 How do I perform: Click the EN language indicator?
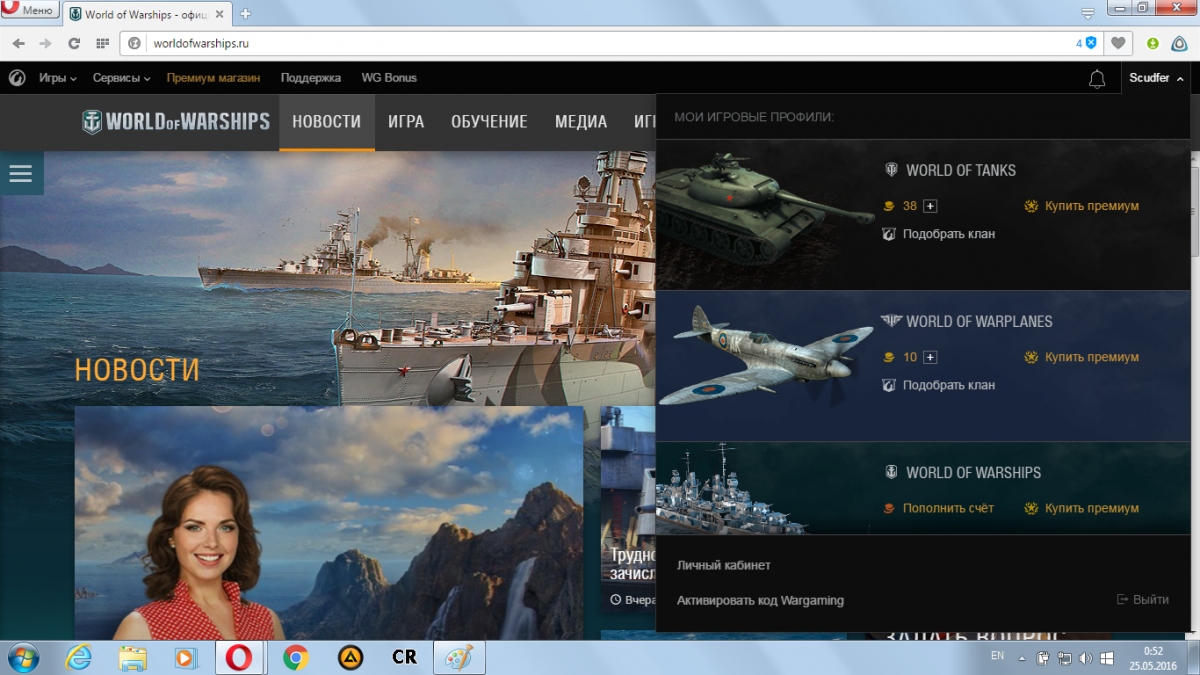pyautogui.click(x=997, y=656)
